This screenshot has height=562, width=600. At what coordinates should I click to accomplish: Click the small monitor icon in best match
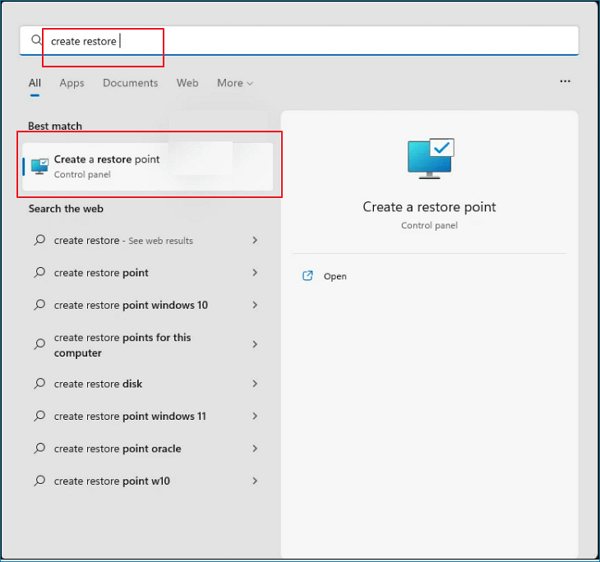pos(40,167)
